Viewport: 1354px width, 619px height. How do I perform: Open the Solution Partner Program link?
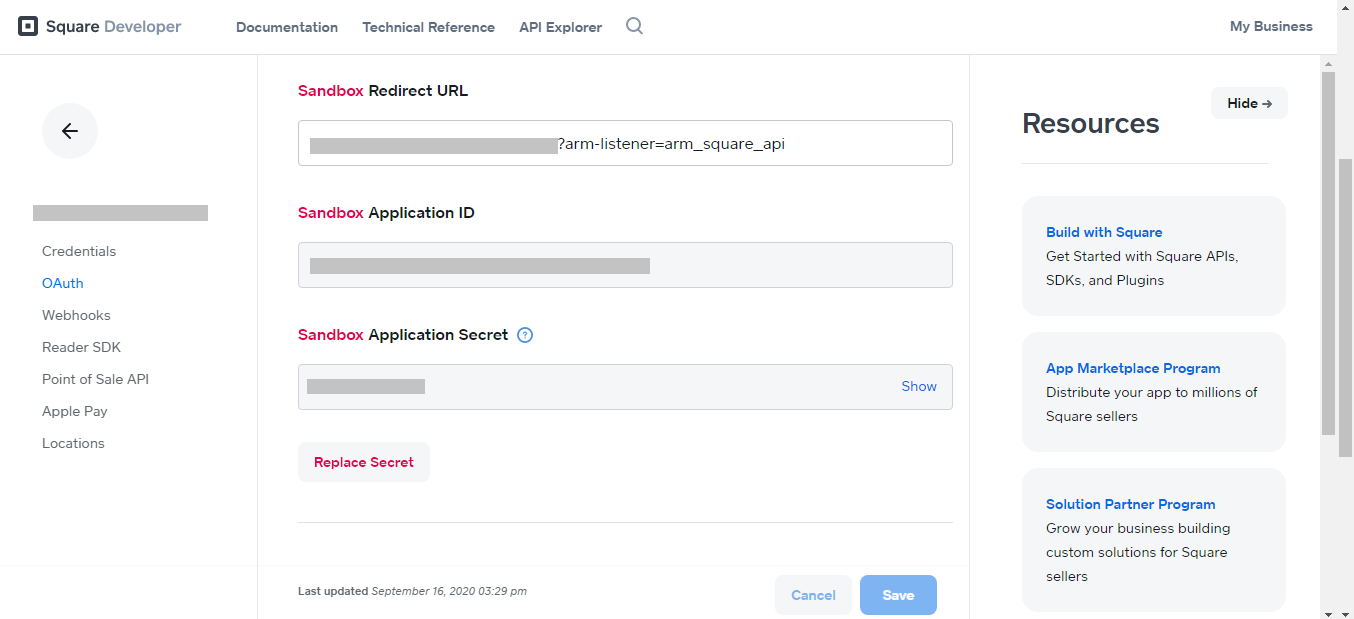tap(1131, 504)
